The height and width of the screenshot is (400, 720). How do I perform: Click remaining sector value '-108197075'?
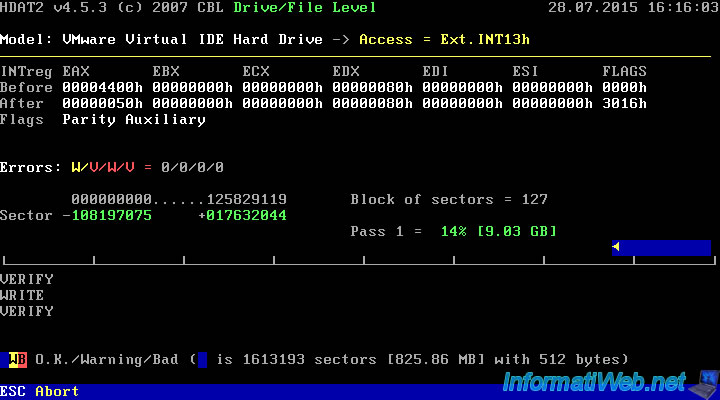(107, 215)
